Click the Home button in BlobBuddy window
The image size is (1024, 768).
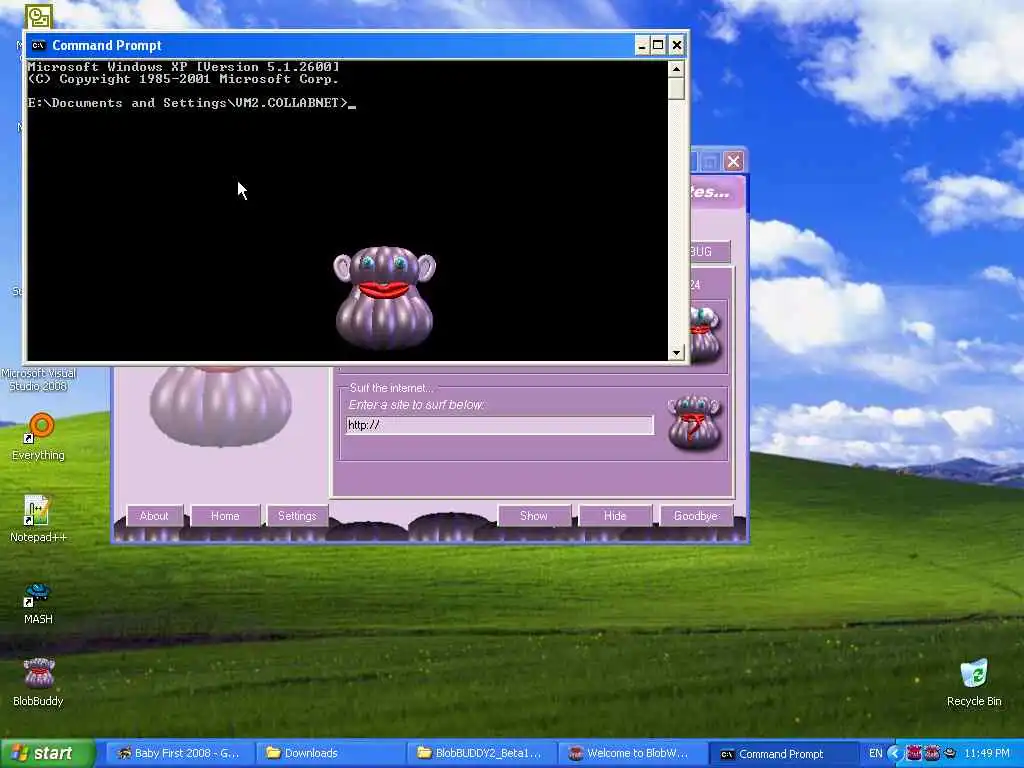[x=225, y=515]
